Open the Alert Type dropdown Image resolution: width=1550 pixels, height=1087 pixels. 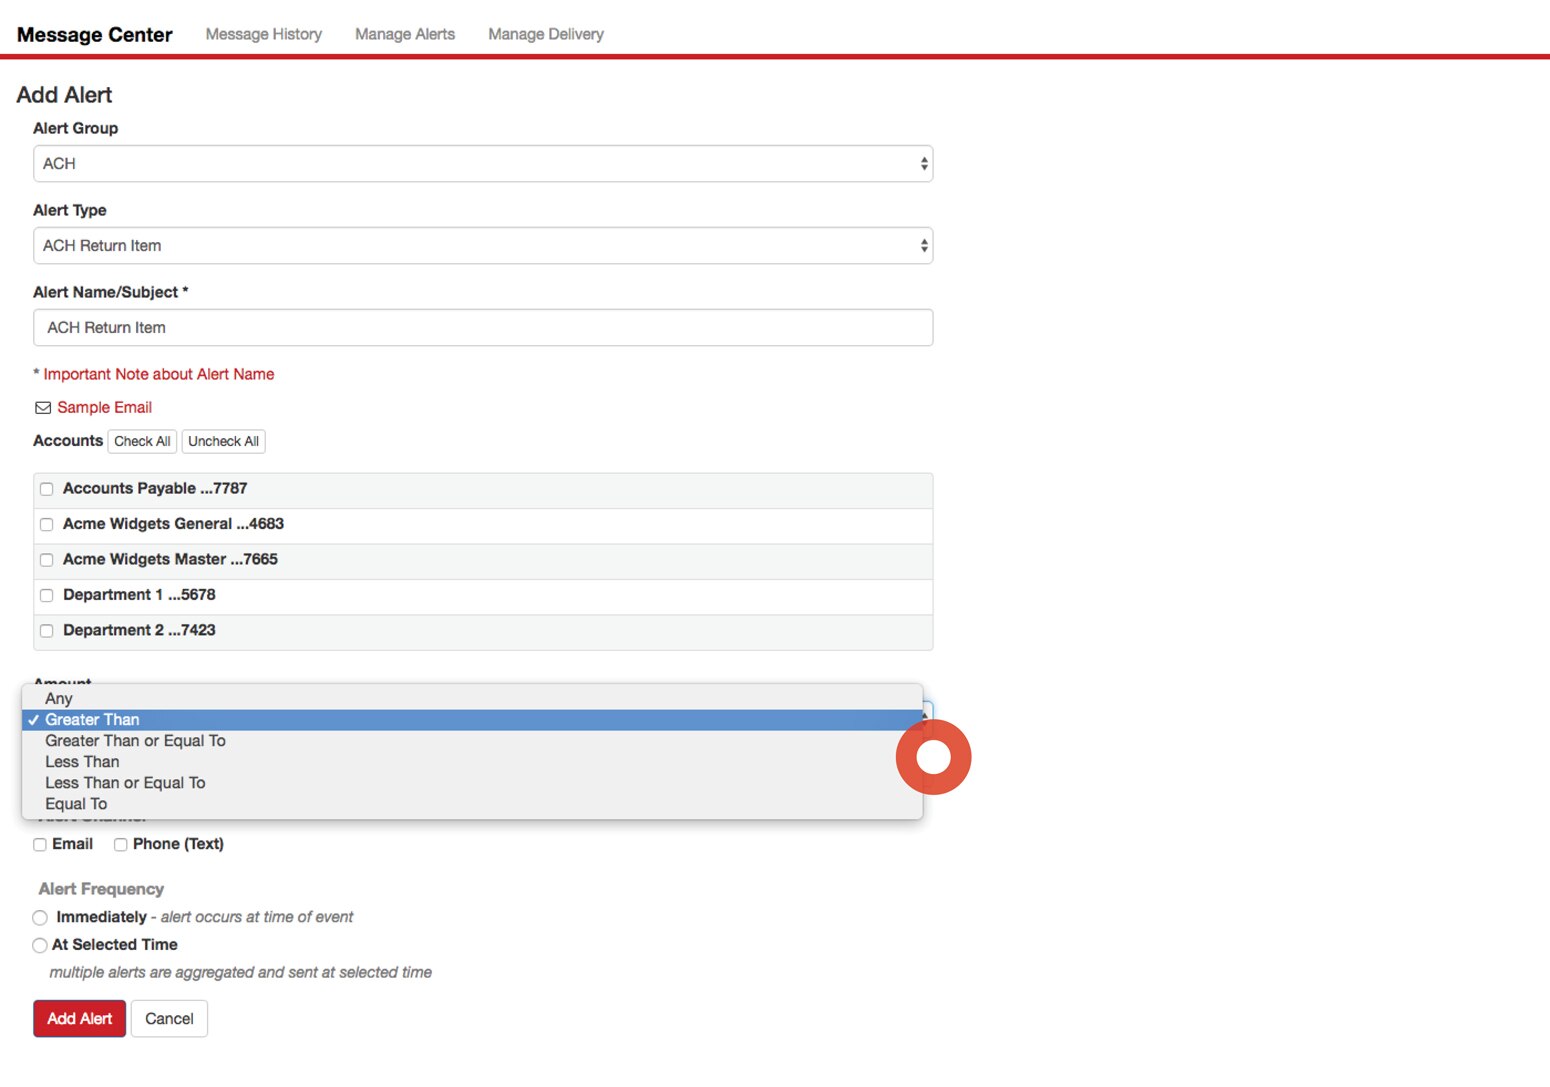[x=484, y=245]
